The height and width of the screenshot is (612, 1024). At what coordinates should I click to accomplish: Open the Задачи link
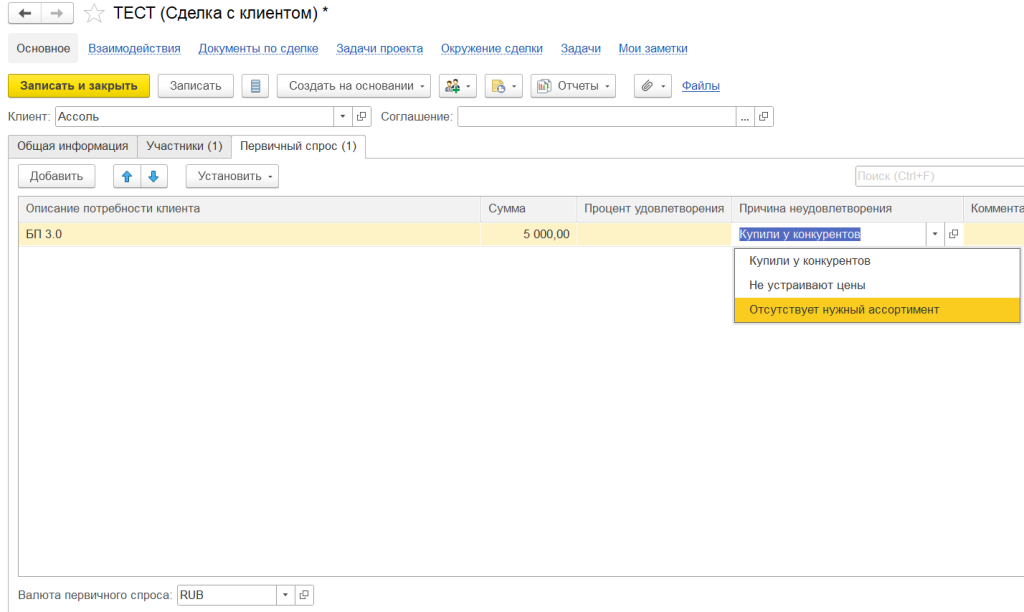coord(581,48)
